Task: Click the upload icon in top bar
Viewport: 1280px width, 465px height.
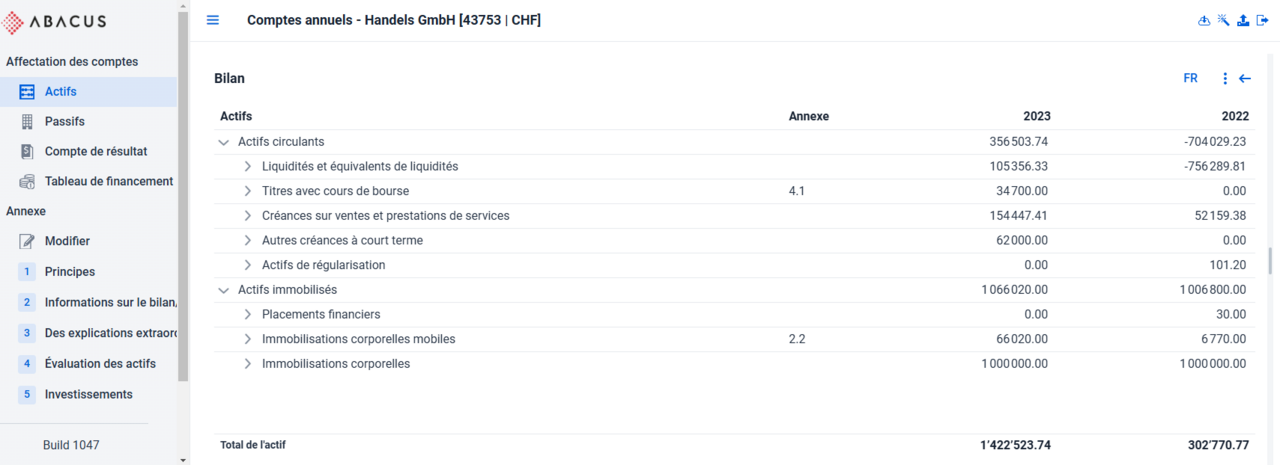Action: click(x=1243, y=20)
